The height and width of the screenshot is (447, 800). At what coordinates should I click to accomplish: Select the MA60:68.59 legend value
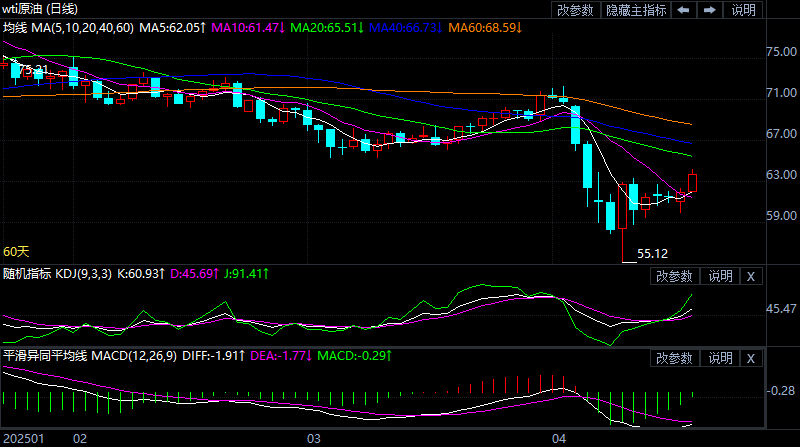point(485,28)
